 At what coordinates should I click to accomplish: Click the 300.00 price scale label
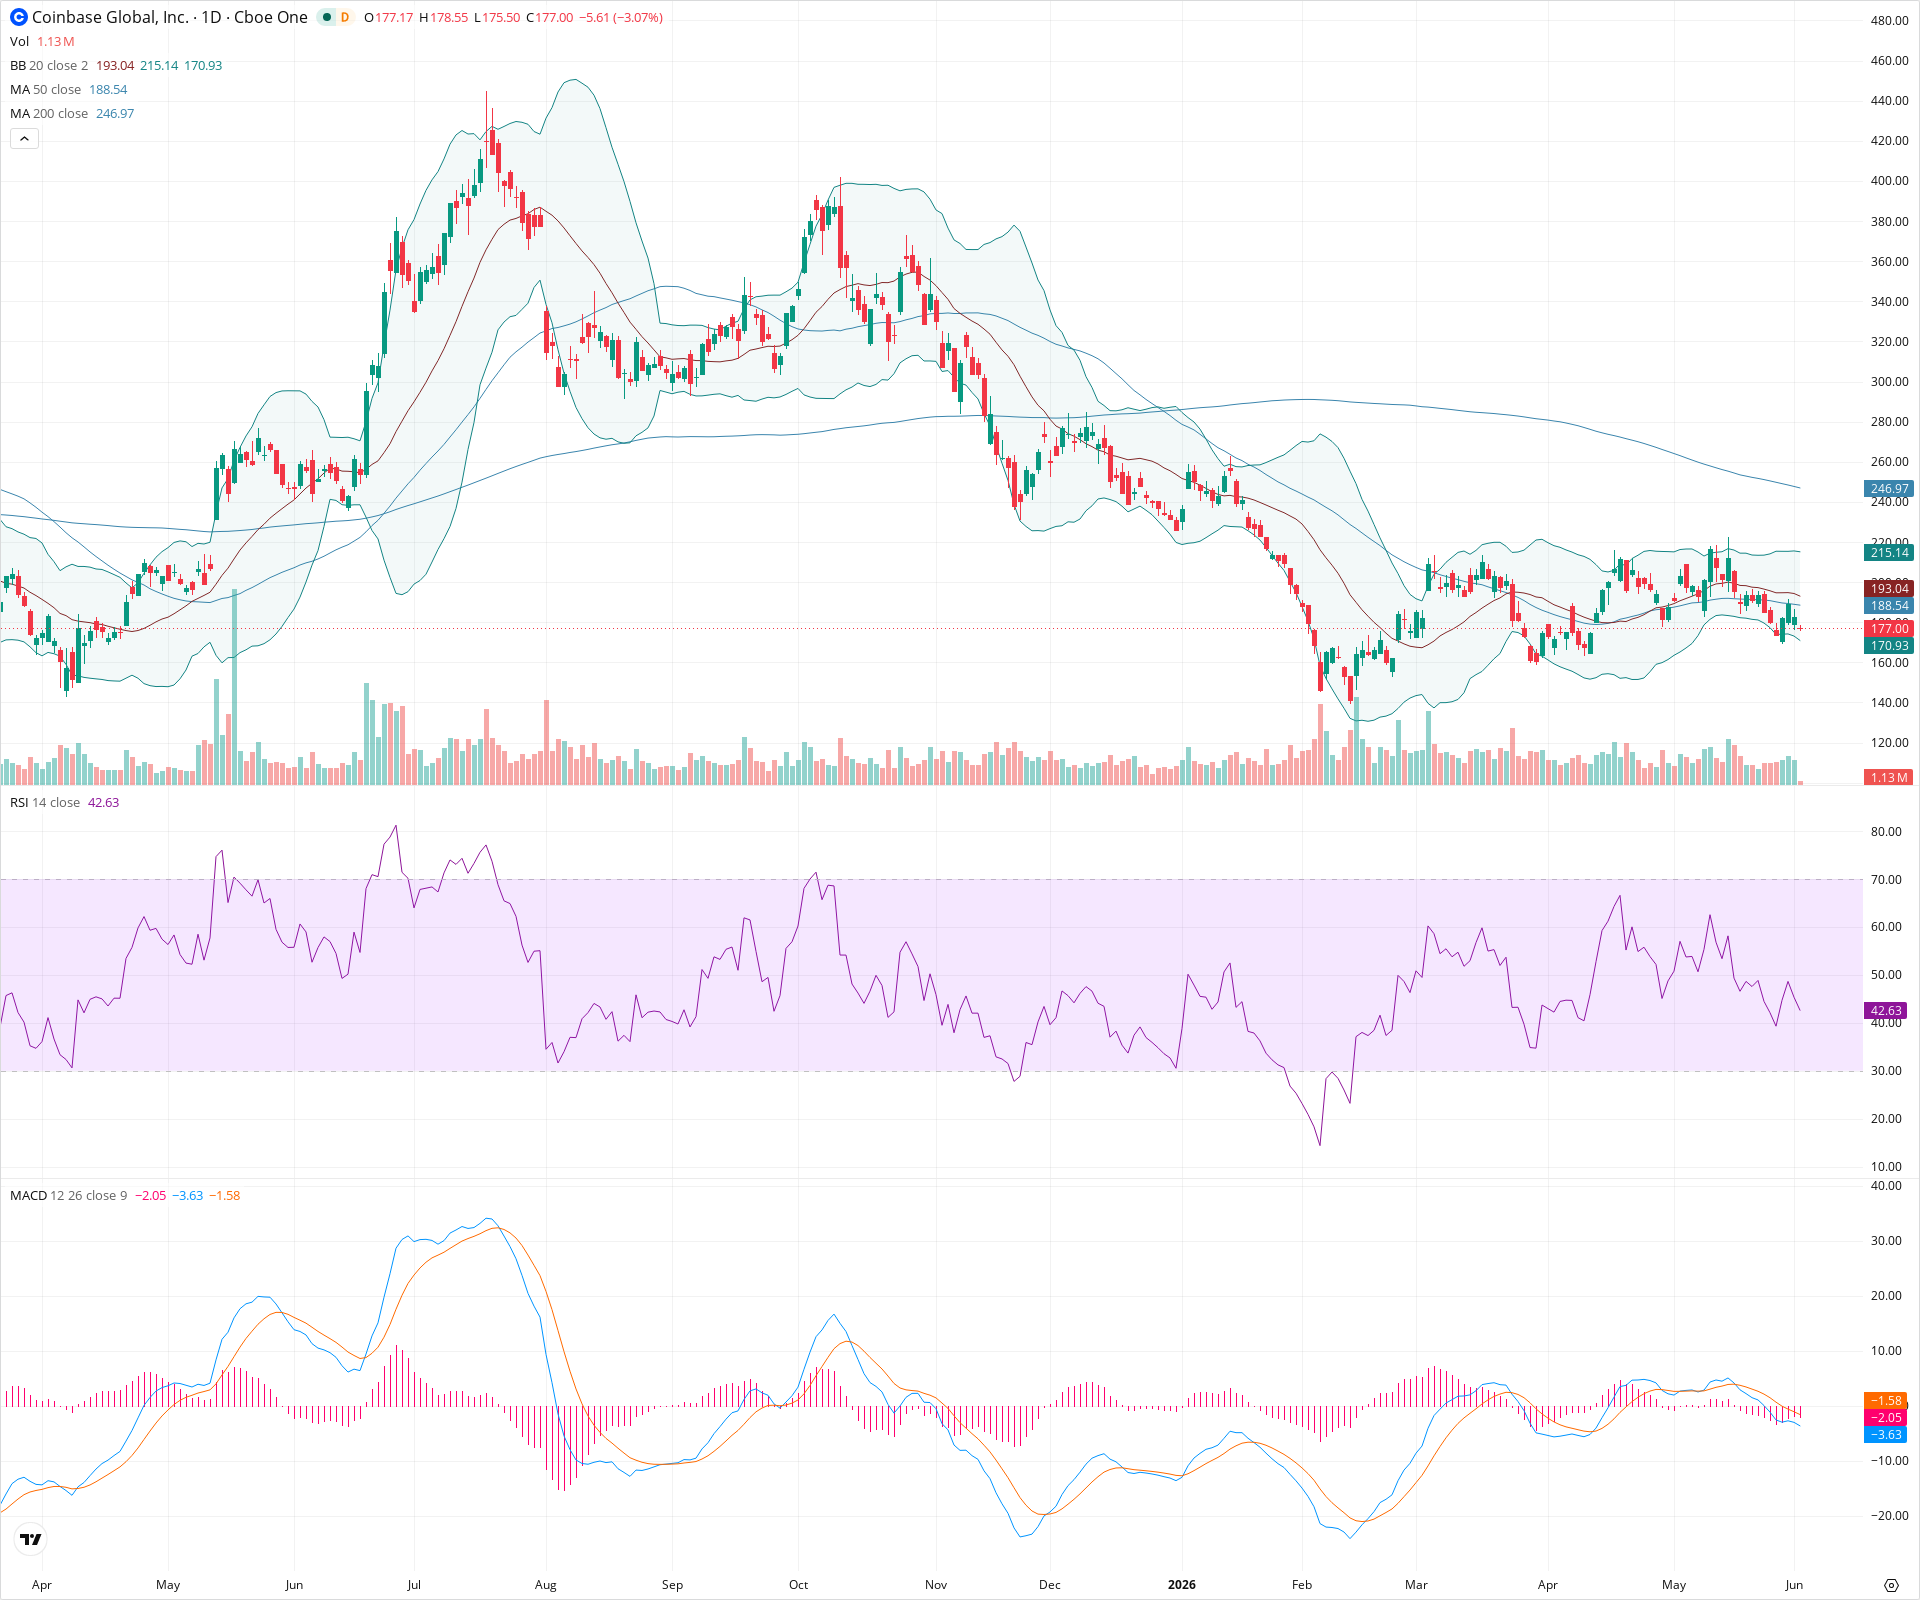click(x=1890, y=381)
